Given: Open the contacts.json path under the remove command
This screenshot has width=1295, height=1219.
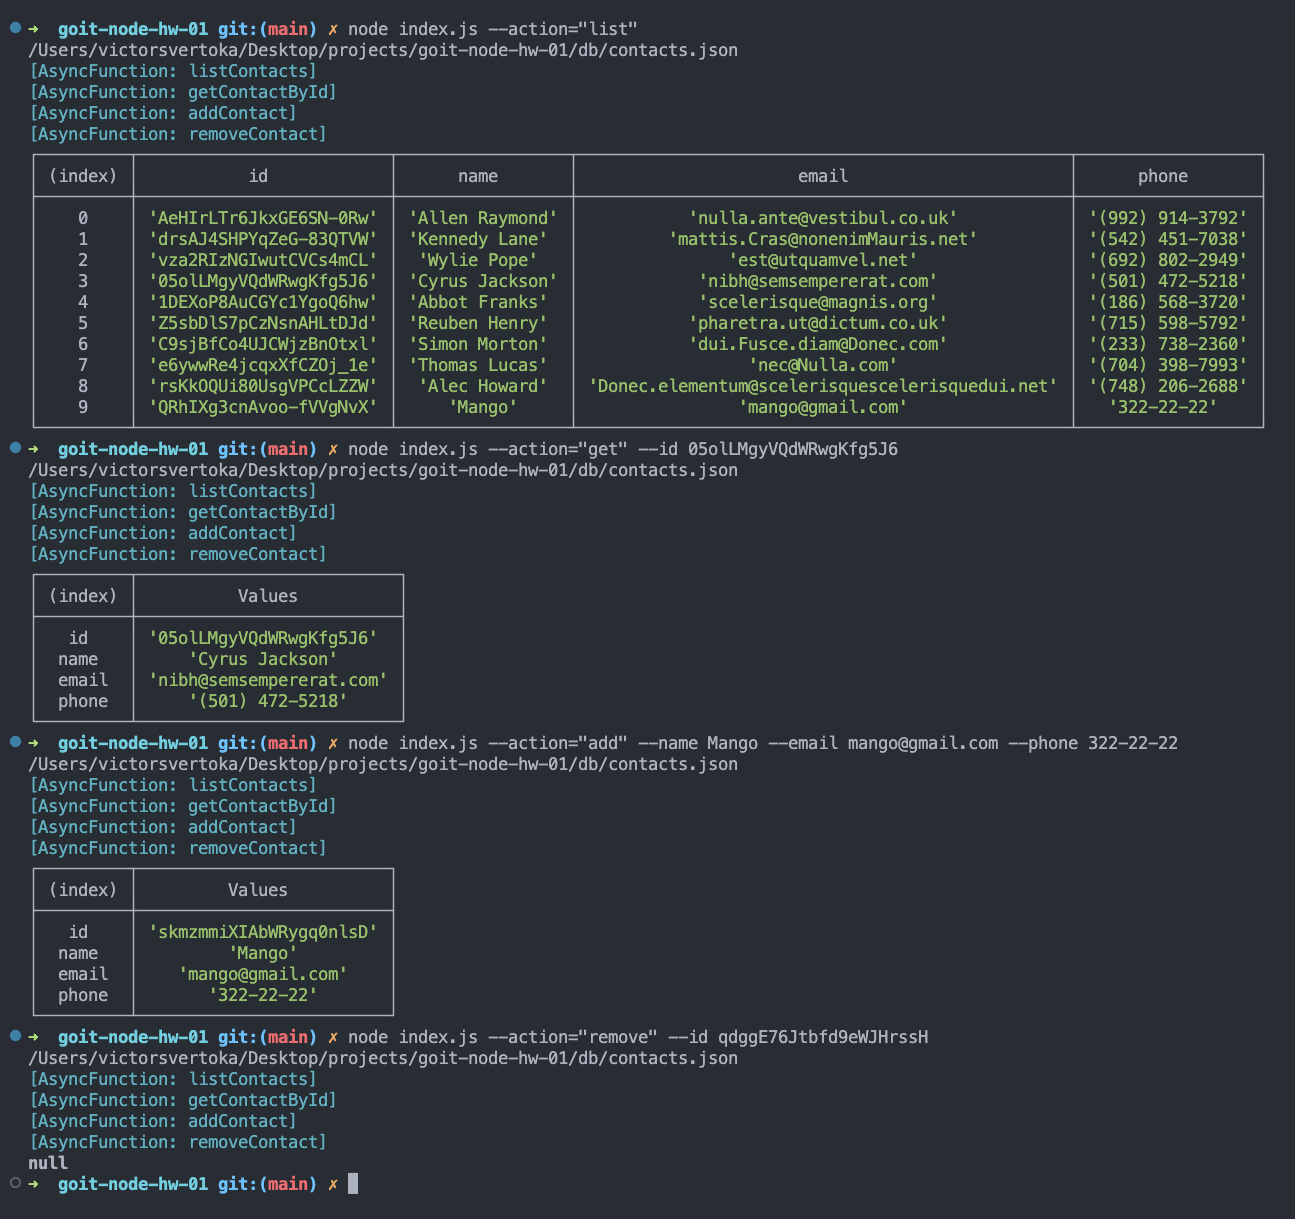Looking at the screenshot, I should 383,1058.
